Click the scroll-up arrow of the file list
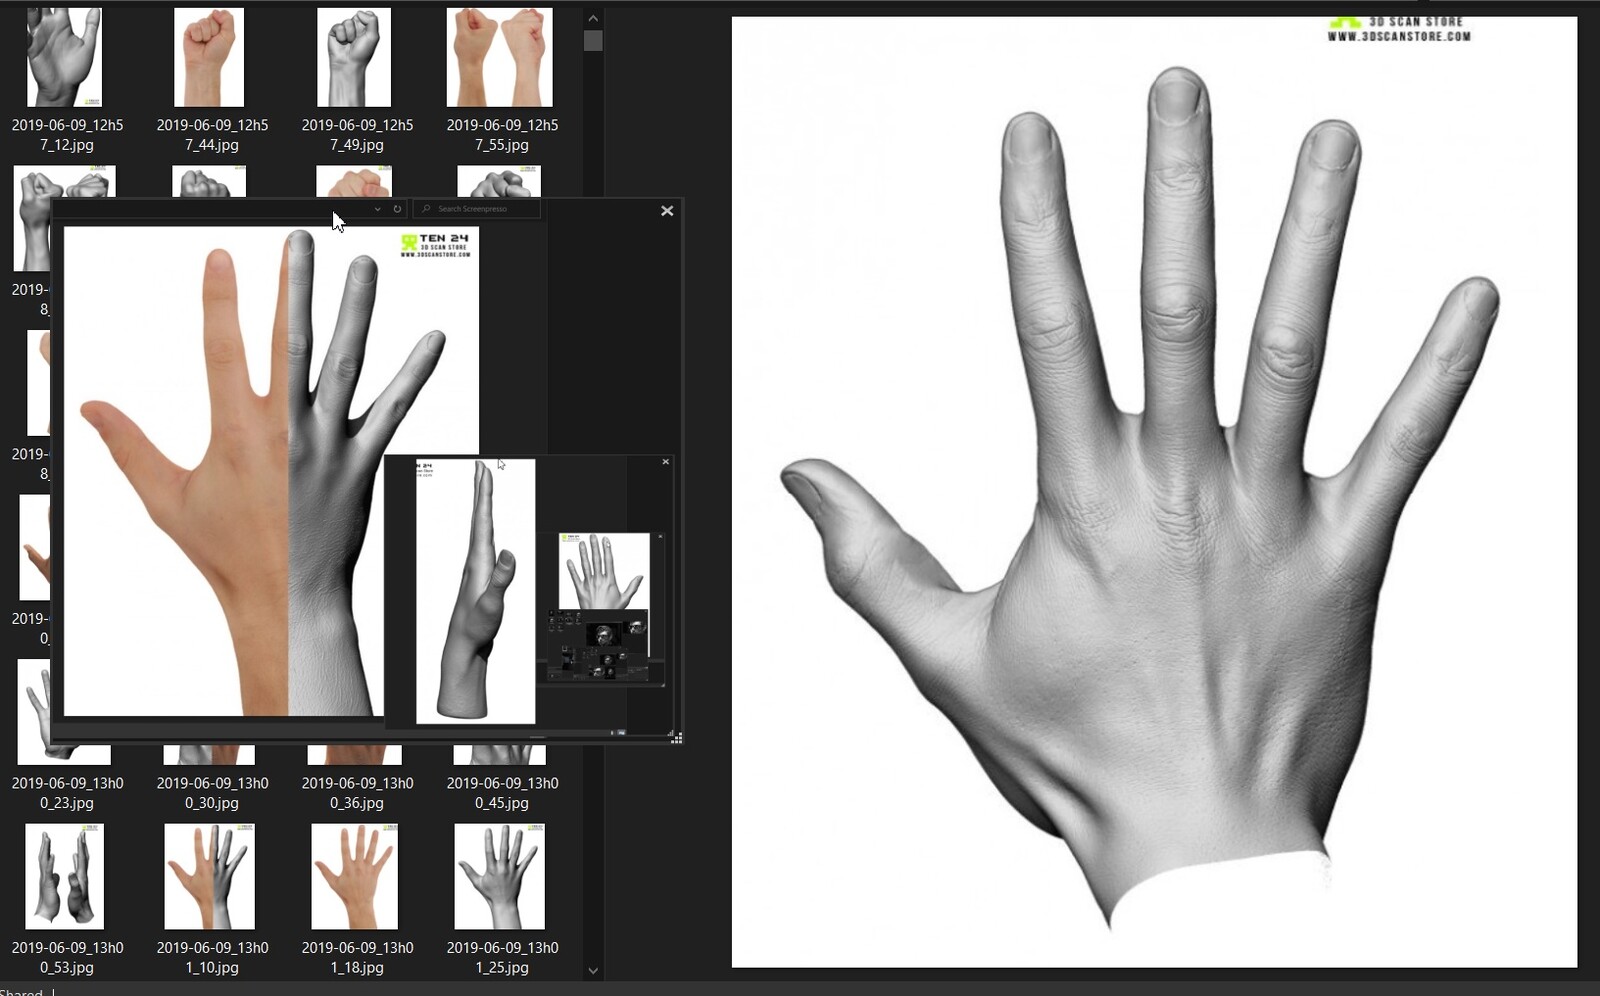This screenshot has width=1600, height=996. tap(593, 18)
